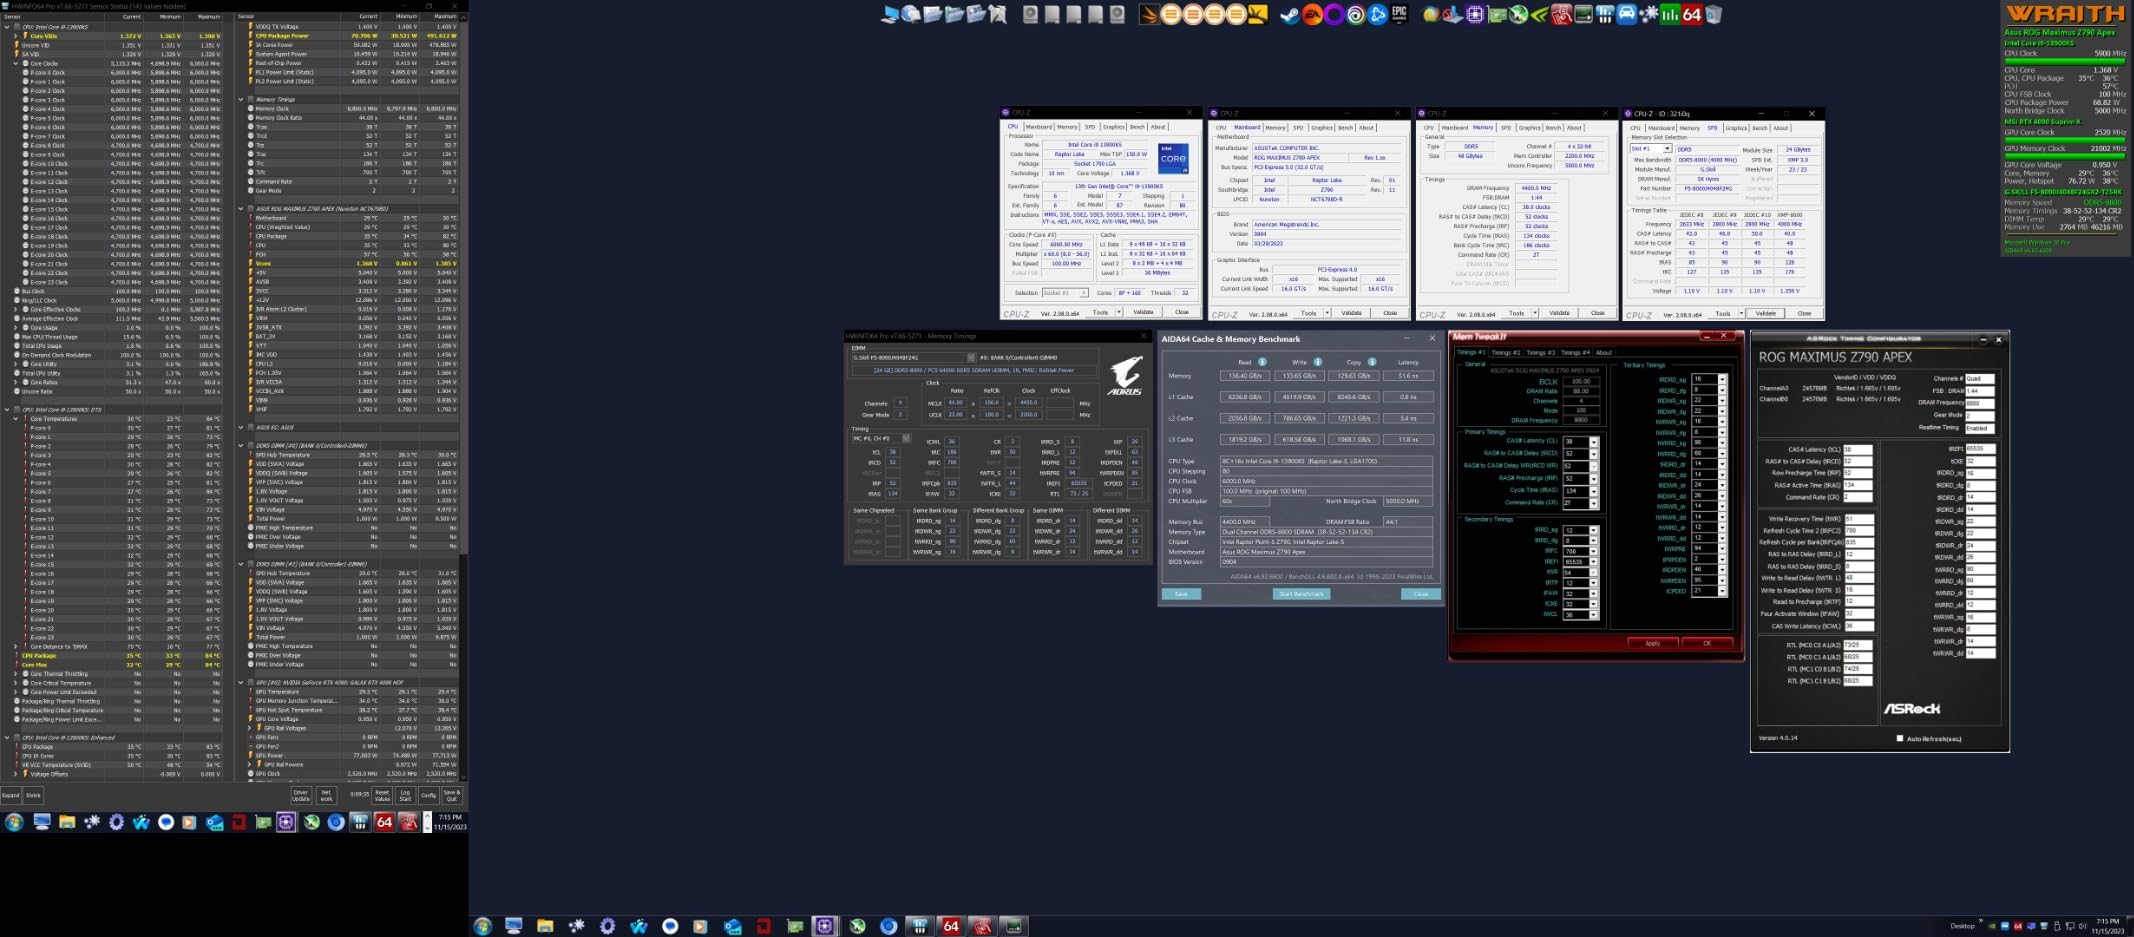The image size is (2134, 937).
Task: Click the tREFI input field in ASRock Configurator
Action: (1980, 449)
